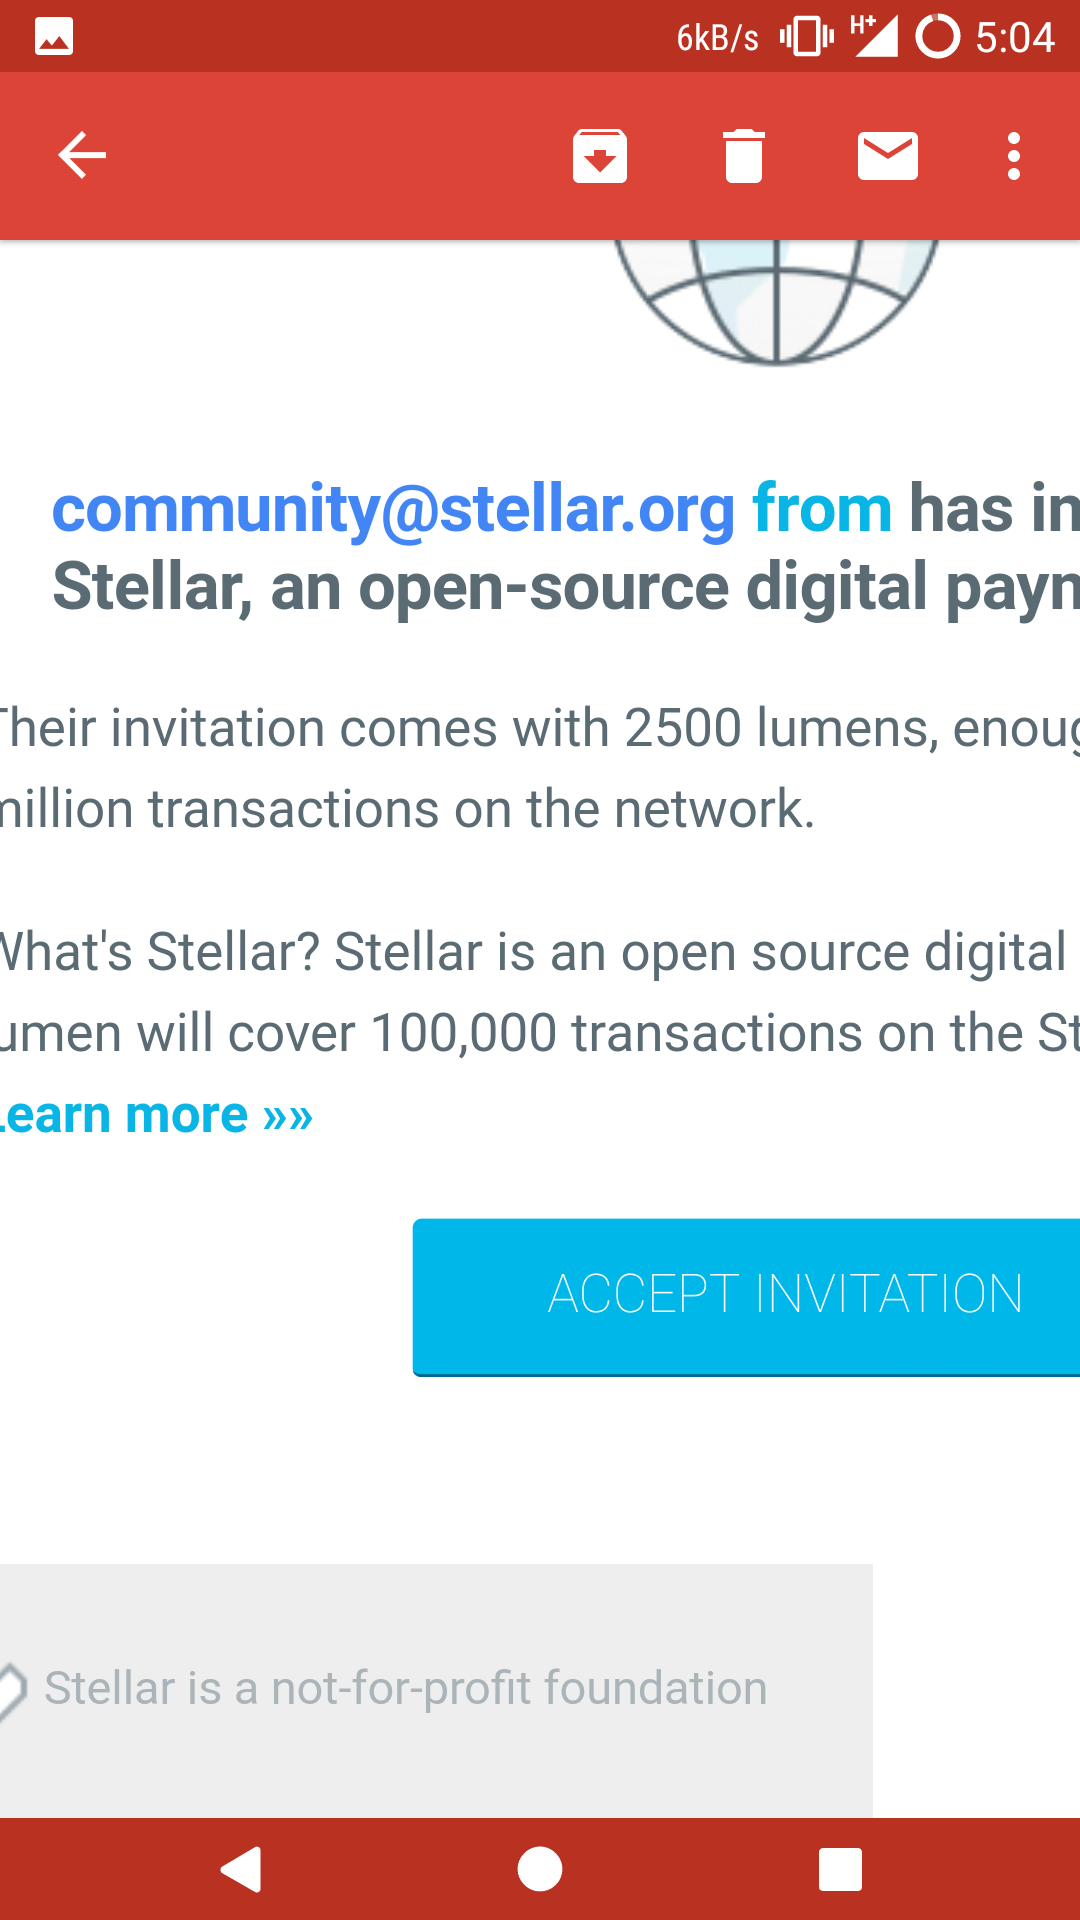This screenshot has width=1080, height=1920.
Task: Open the three-dot overflow menu
Action: (x=1014, y=156)
